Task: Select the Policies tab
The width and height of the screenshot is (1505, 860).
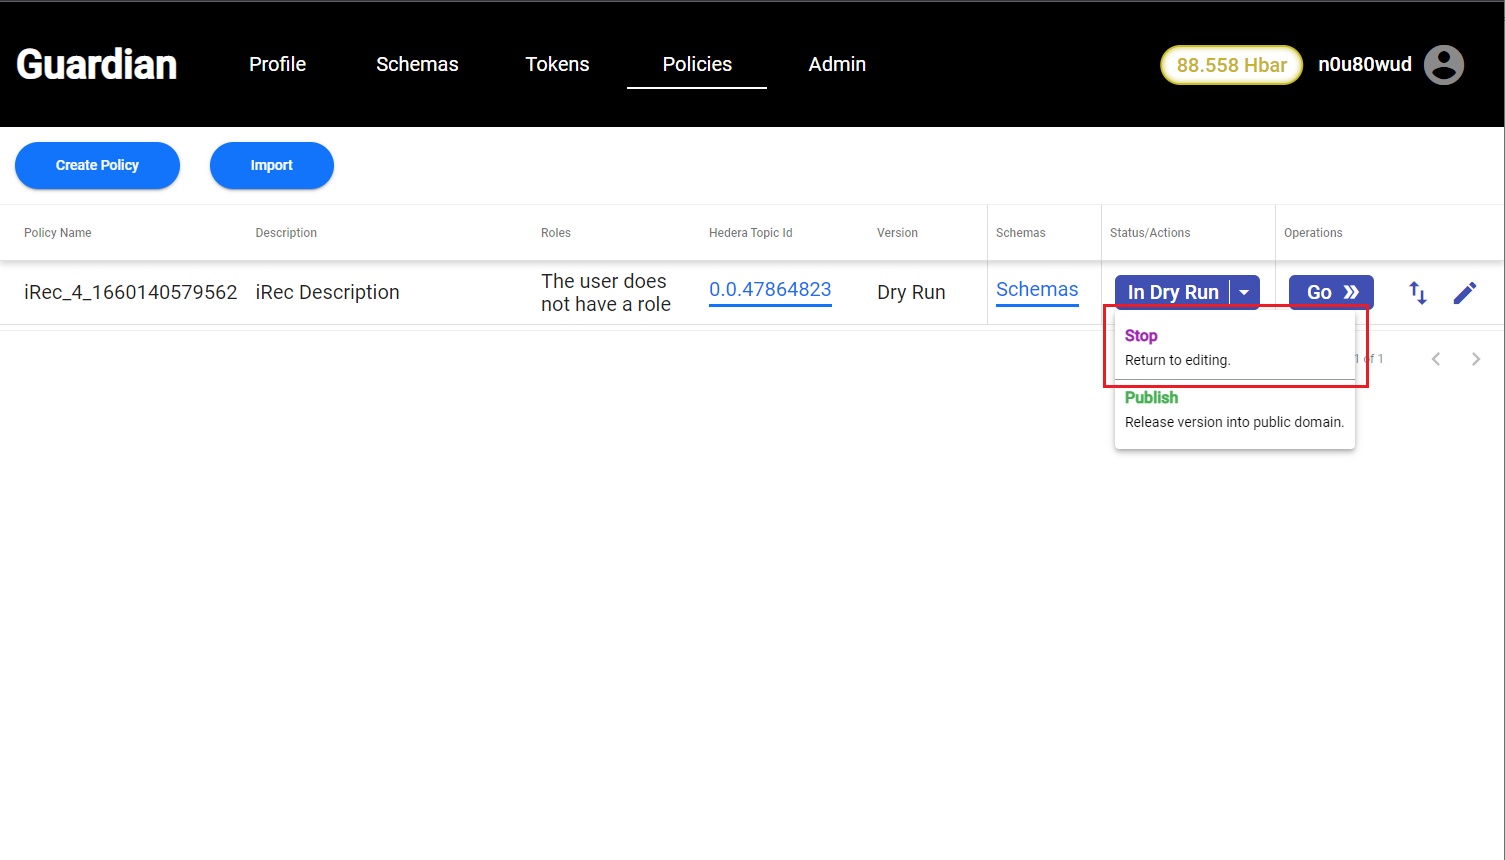Action: (697, 64)
